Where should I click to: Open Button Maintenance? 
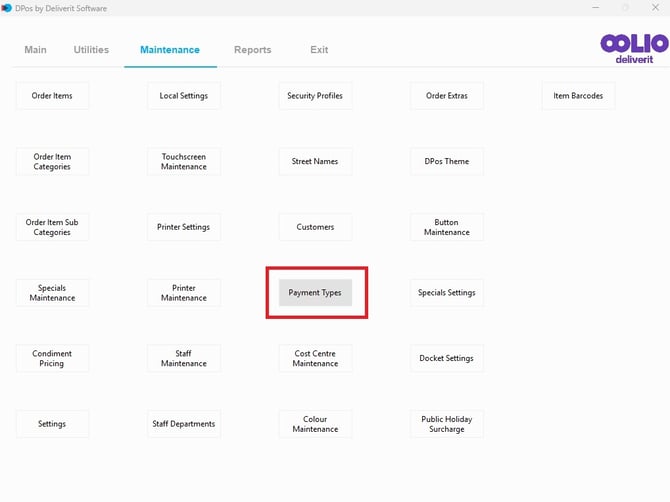pyautogui.click(x=447, y=227)
